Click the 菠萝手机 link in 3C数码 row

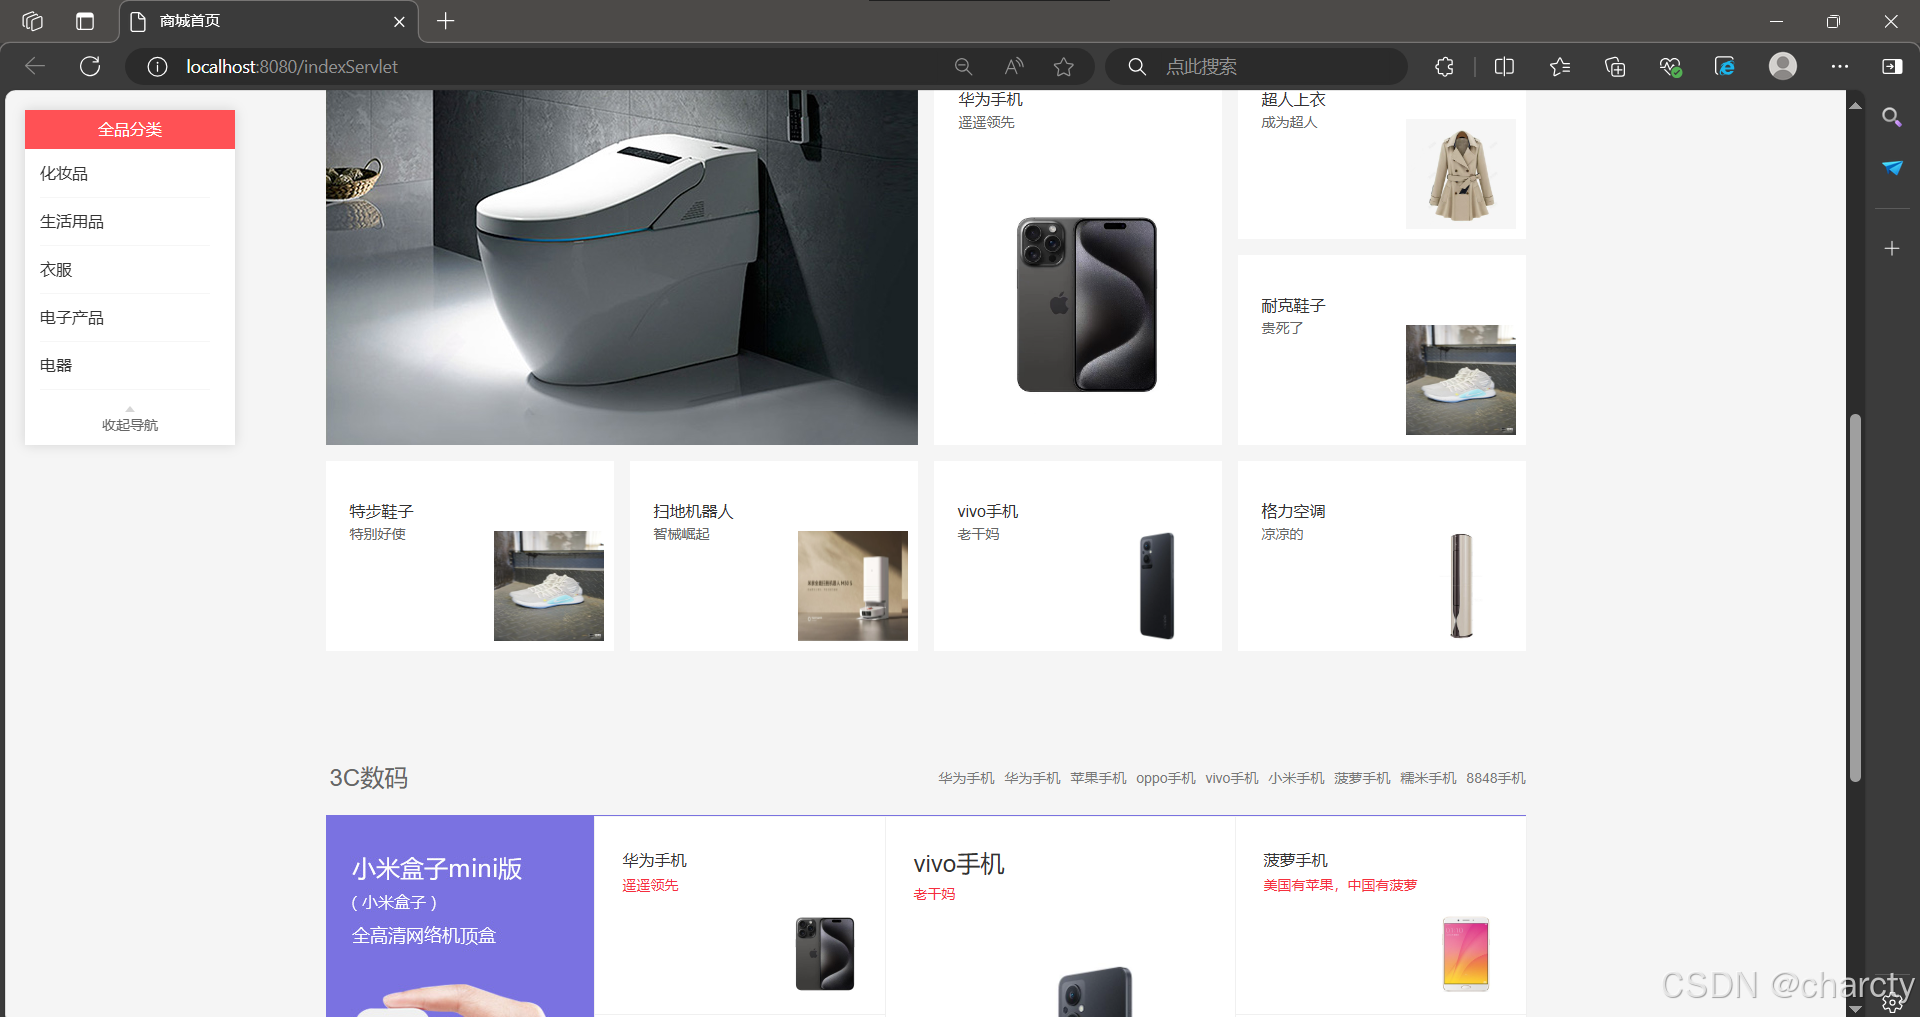pos(1362,778)
